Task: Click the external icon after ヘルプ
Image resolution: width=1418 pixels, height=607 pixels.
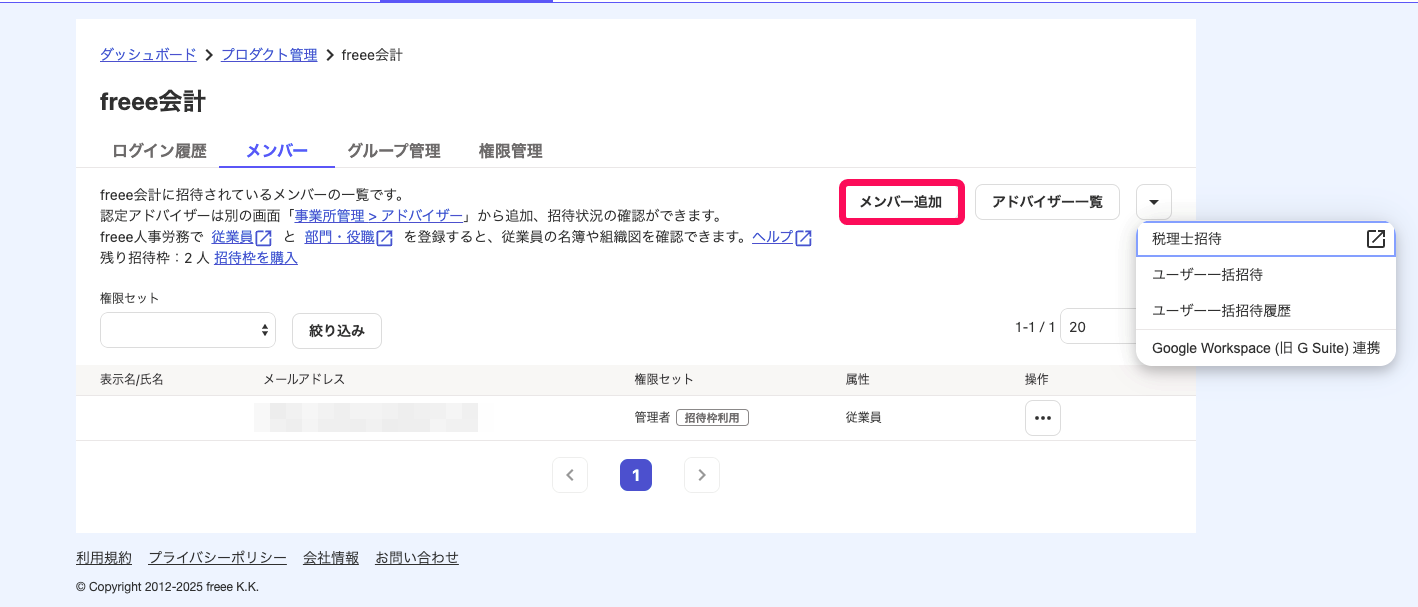Action: pos(803,238)
